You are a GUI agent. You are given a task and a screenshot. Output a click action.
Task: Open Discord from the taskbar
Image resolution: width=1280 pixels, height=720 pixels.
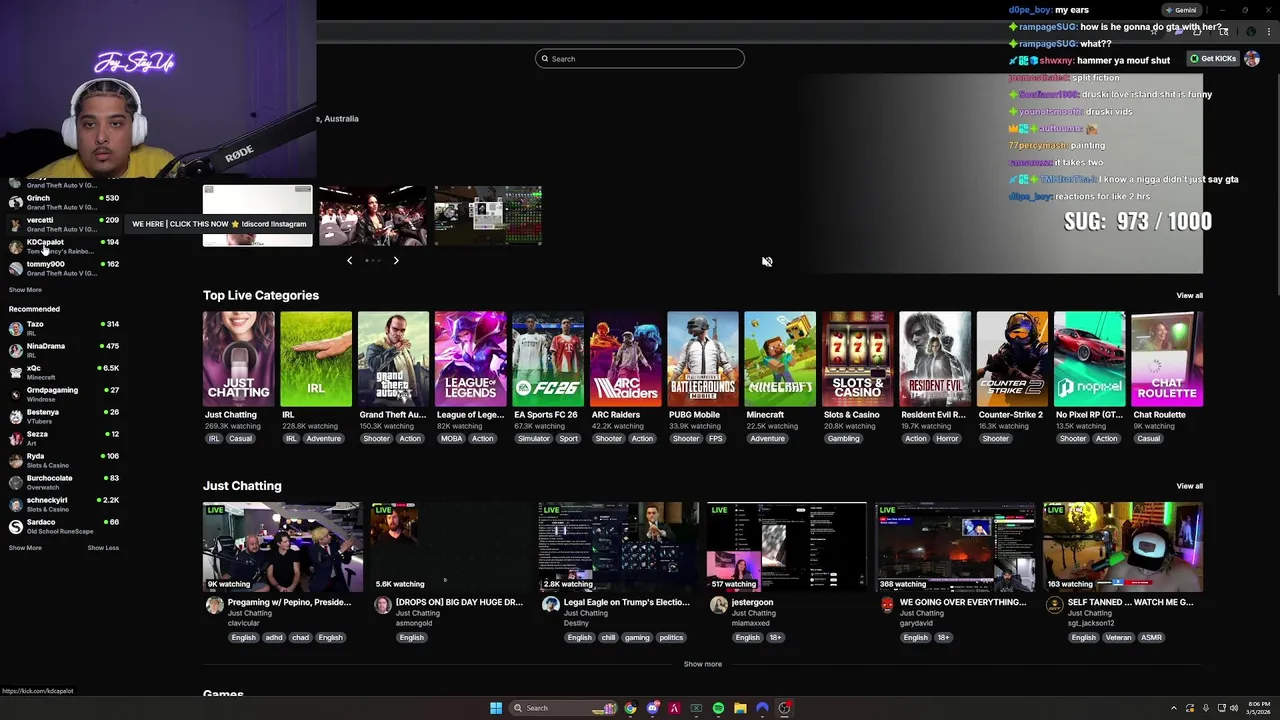(652, 708)
